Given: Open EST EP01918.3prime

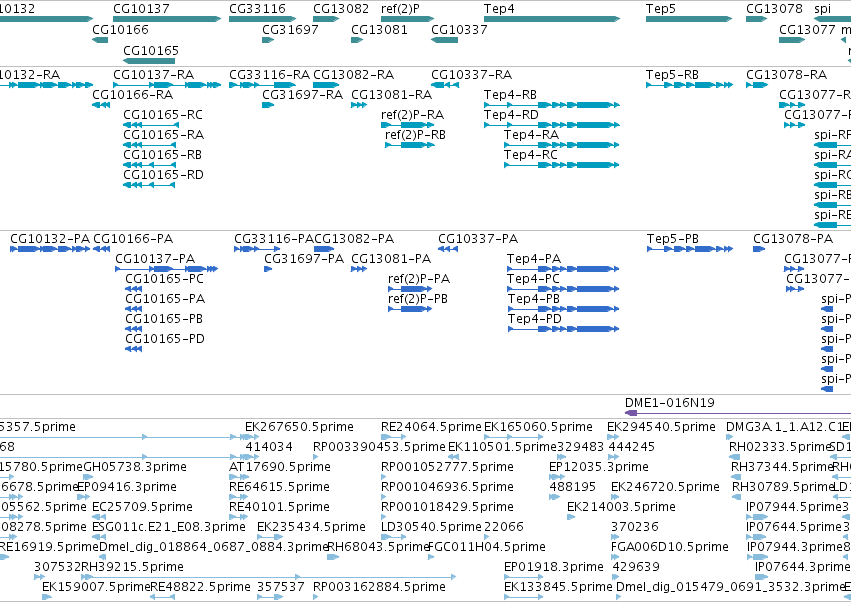Looking at the screenshot, I should tap(554, 567).
